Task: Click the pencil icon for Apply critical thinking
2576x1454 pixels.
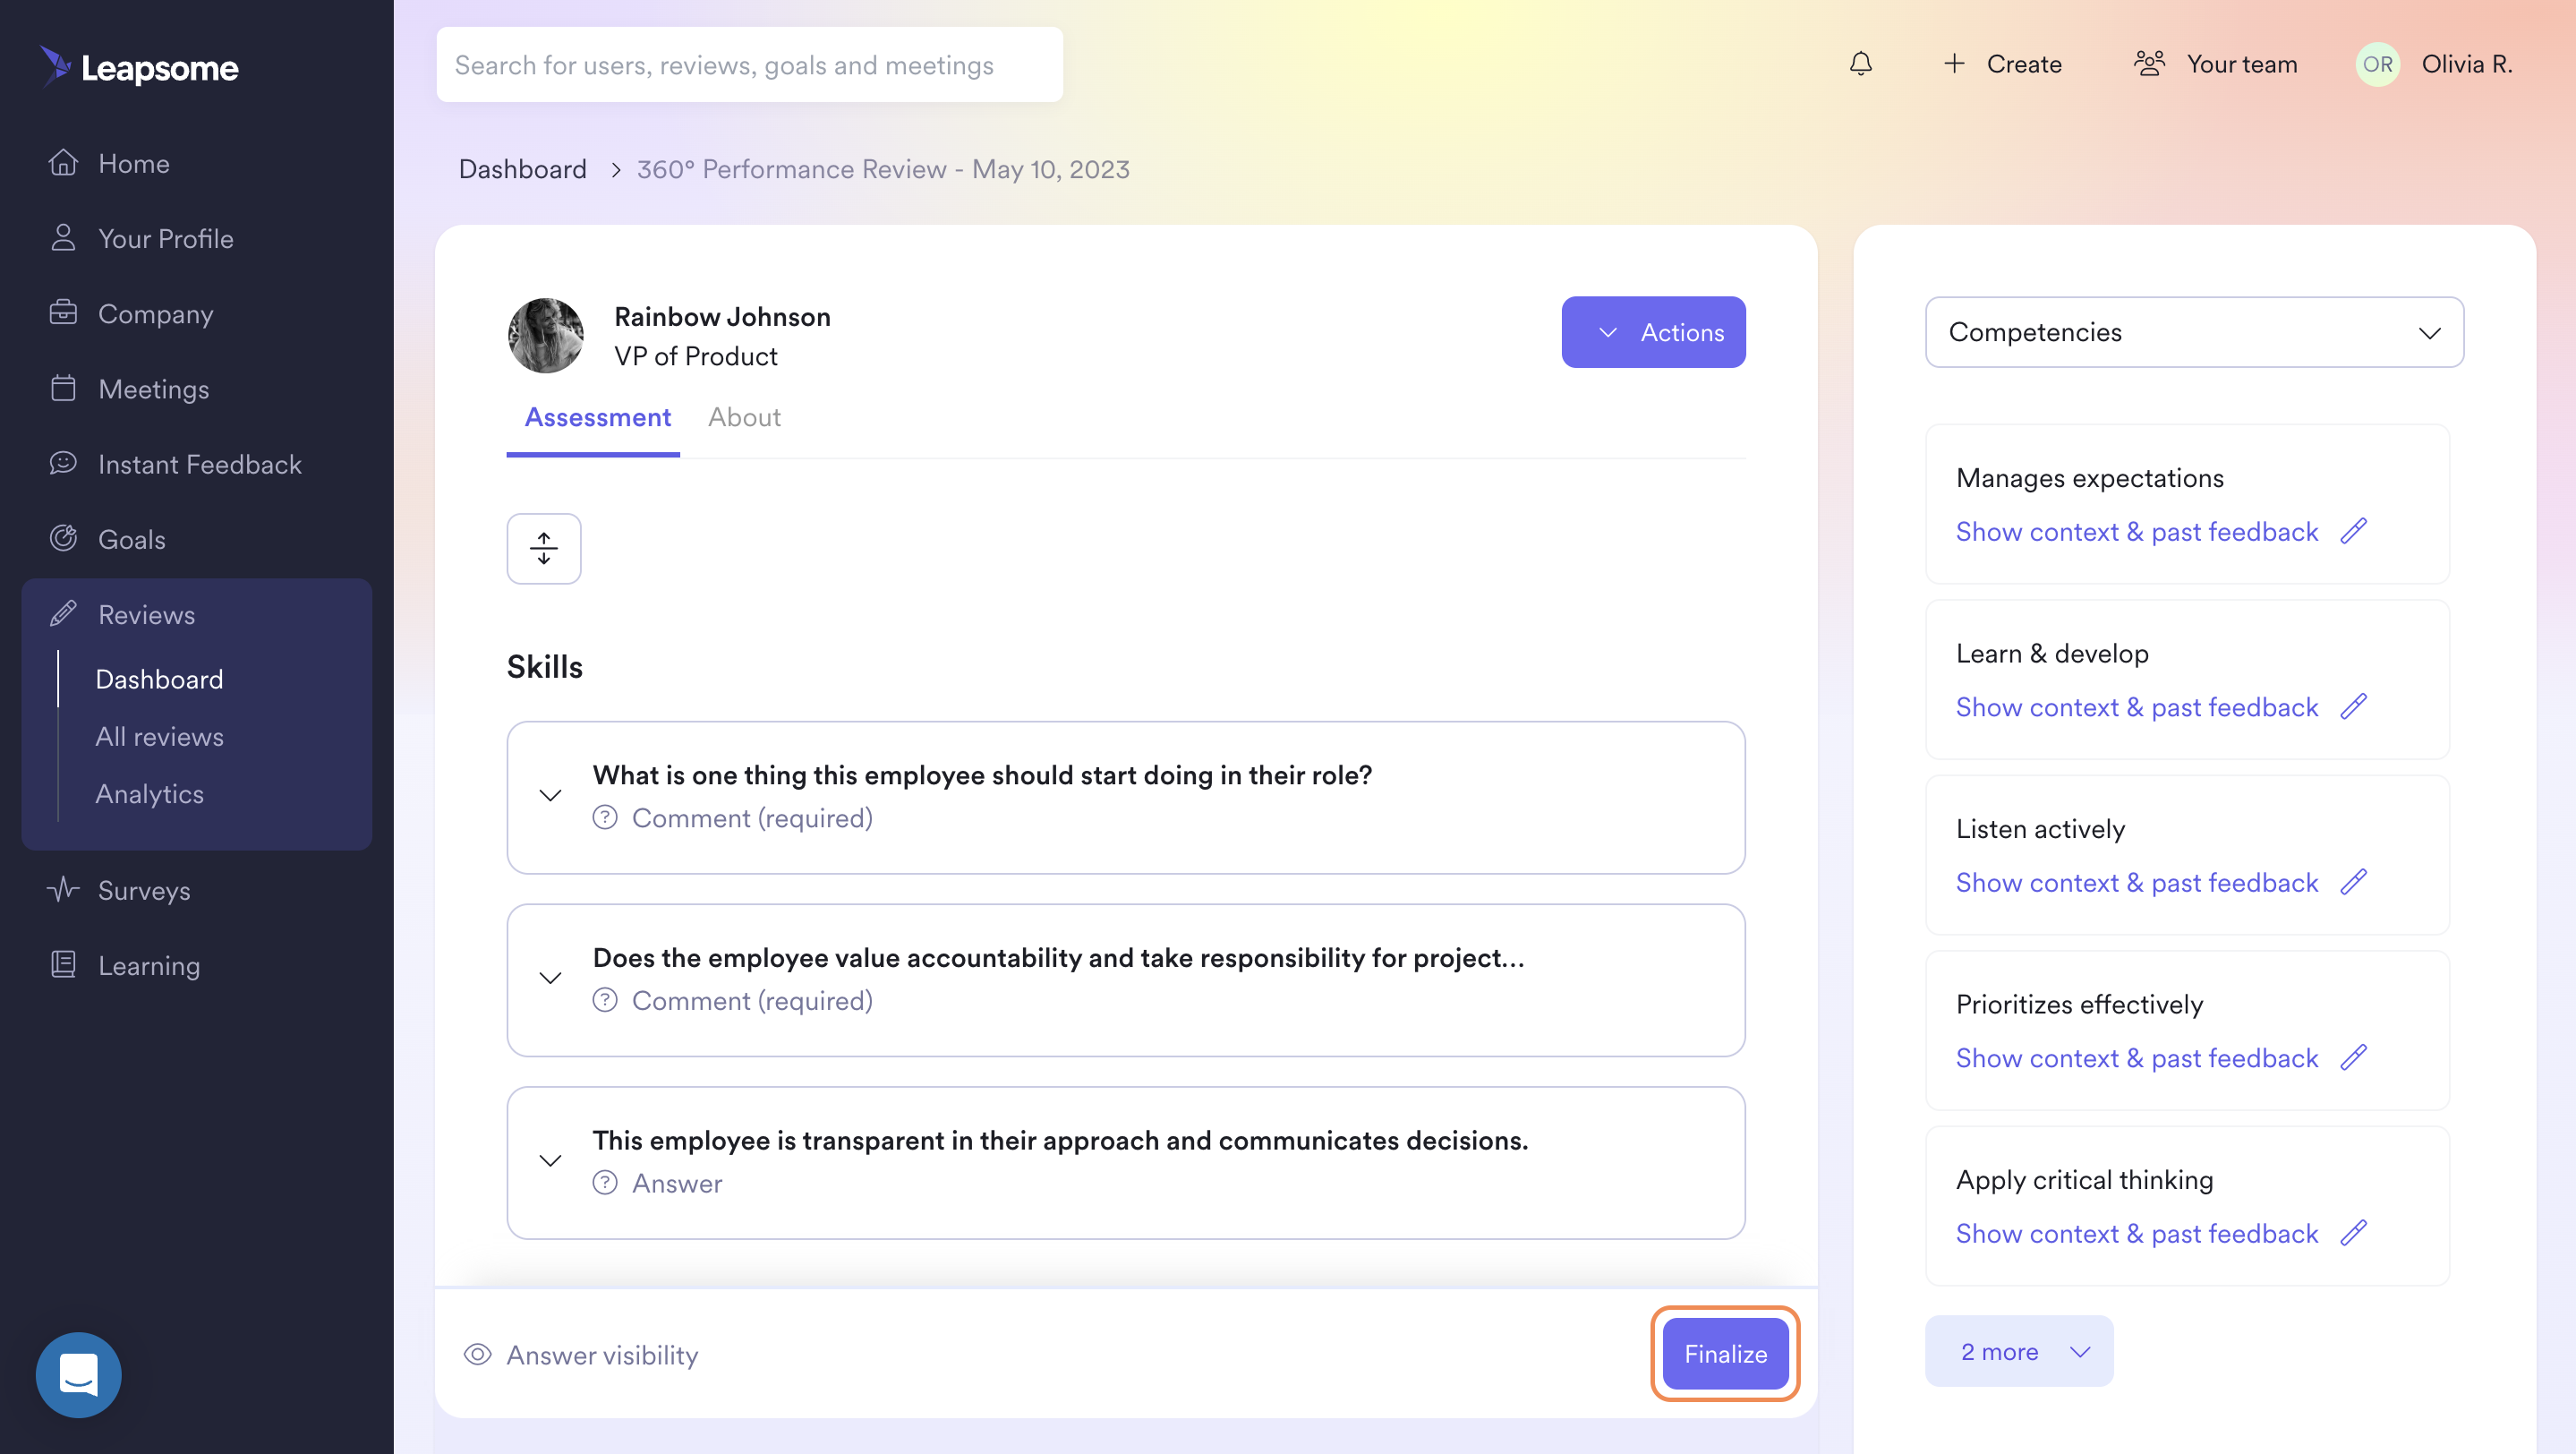Action: 2354,1233
